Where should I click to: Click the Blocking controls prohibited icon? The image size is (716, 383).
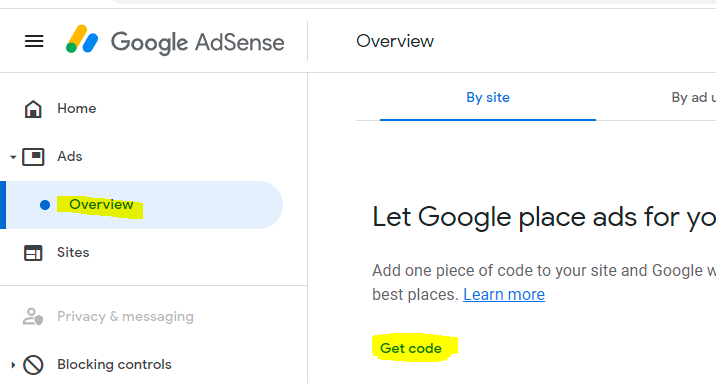coord(33,365)
